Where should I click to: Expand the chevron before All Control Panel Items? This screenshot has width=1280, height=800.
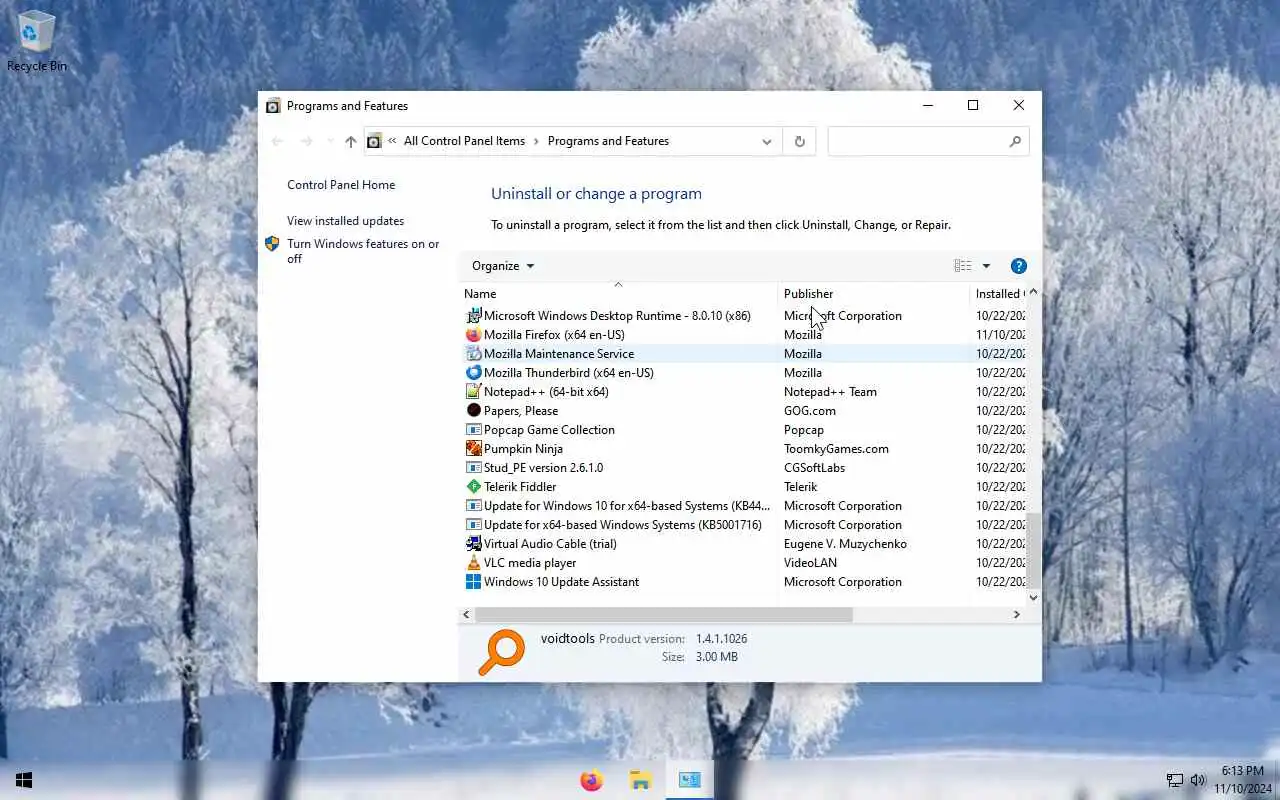tap(392, 141)
